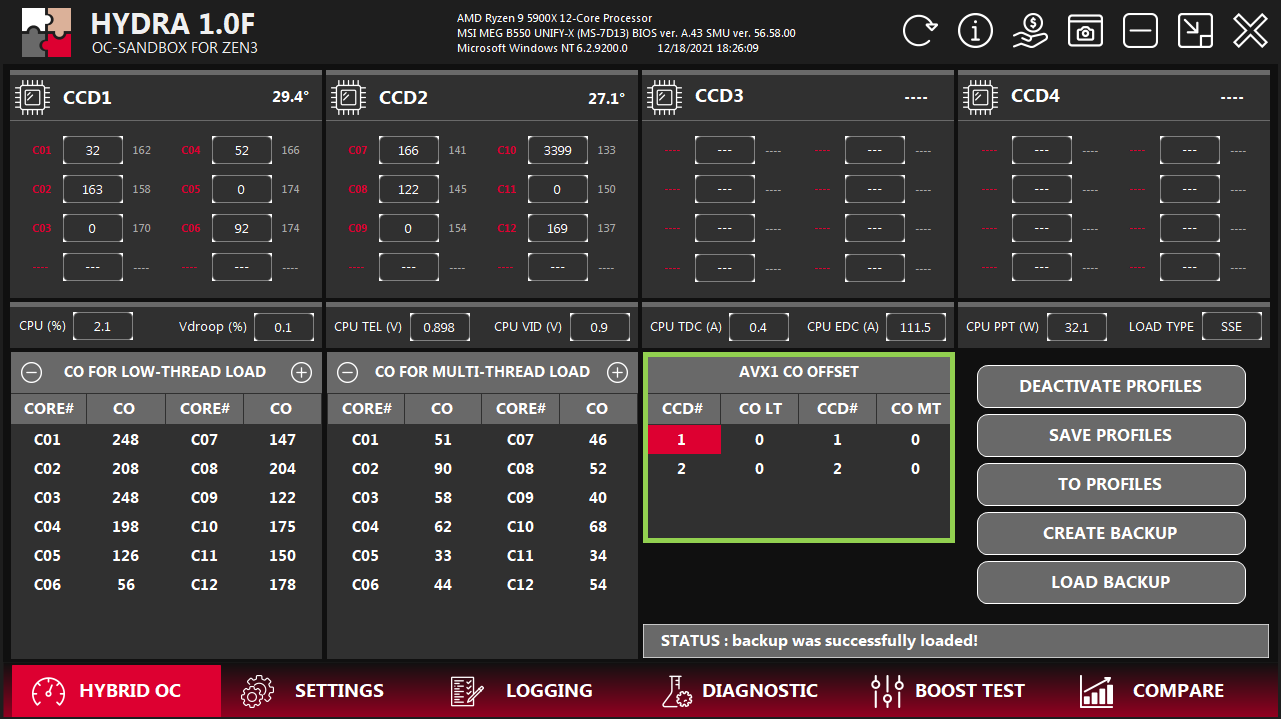Image resolution: width=1281 pixels, height=720 pixels.
Task: Click the C04 value field showing 52
Action: (242, 150)
